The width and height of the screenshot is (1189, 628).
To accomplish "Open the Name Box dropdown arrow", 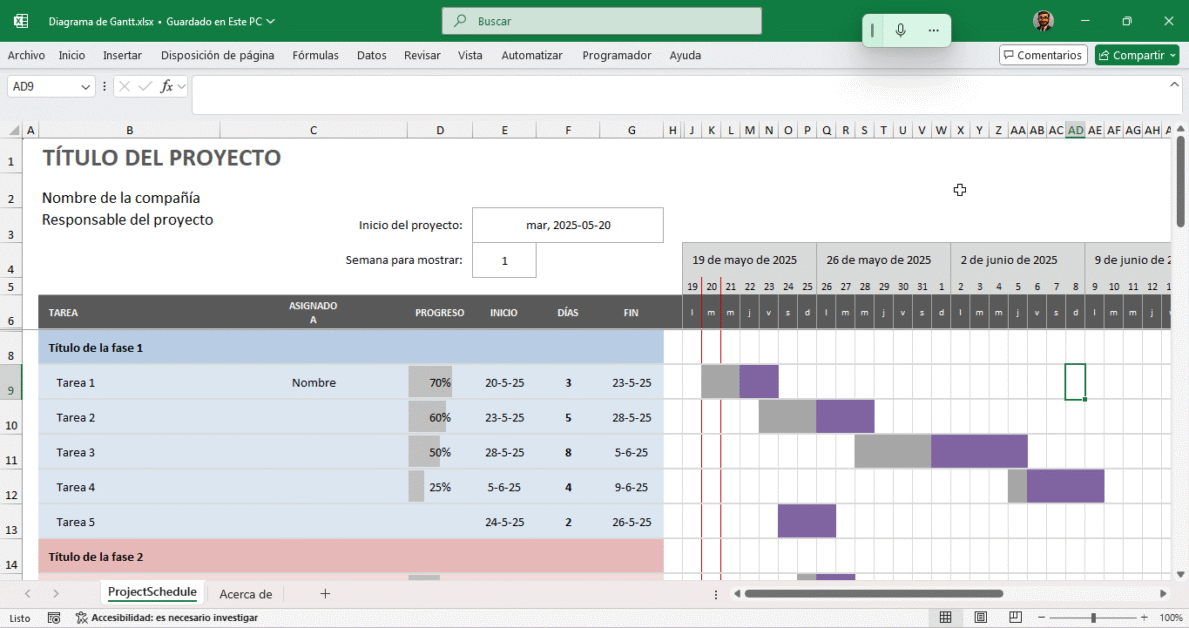I will point(84,87).
